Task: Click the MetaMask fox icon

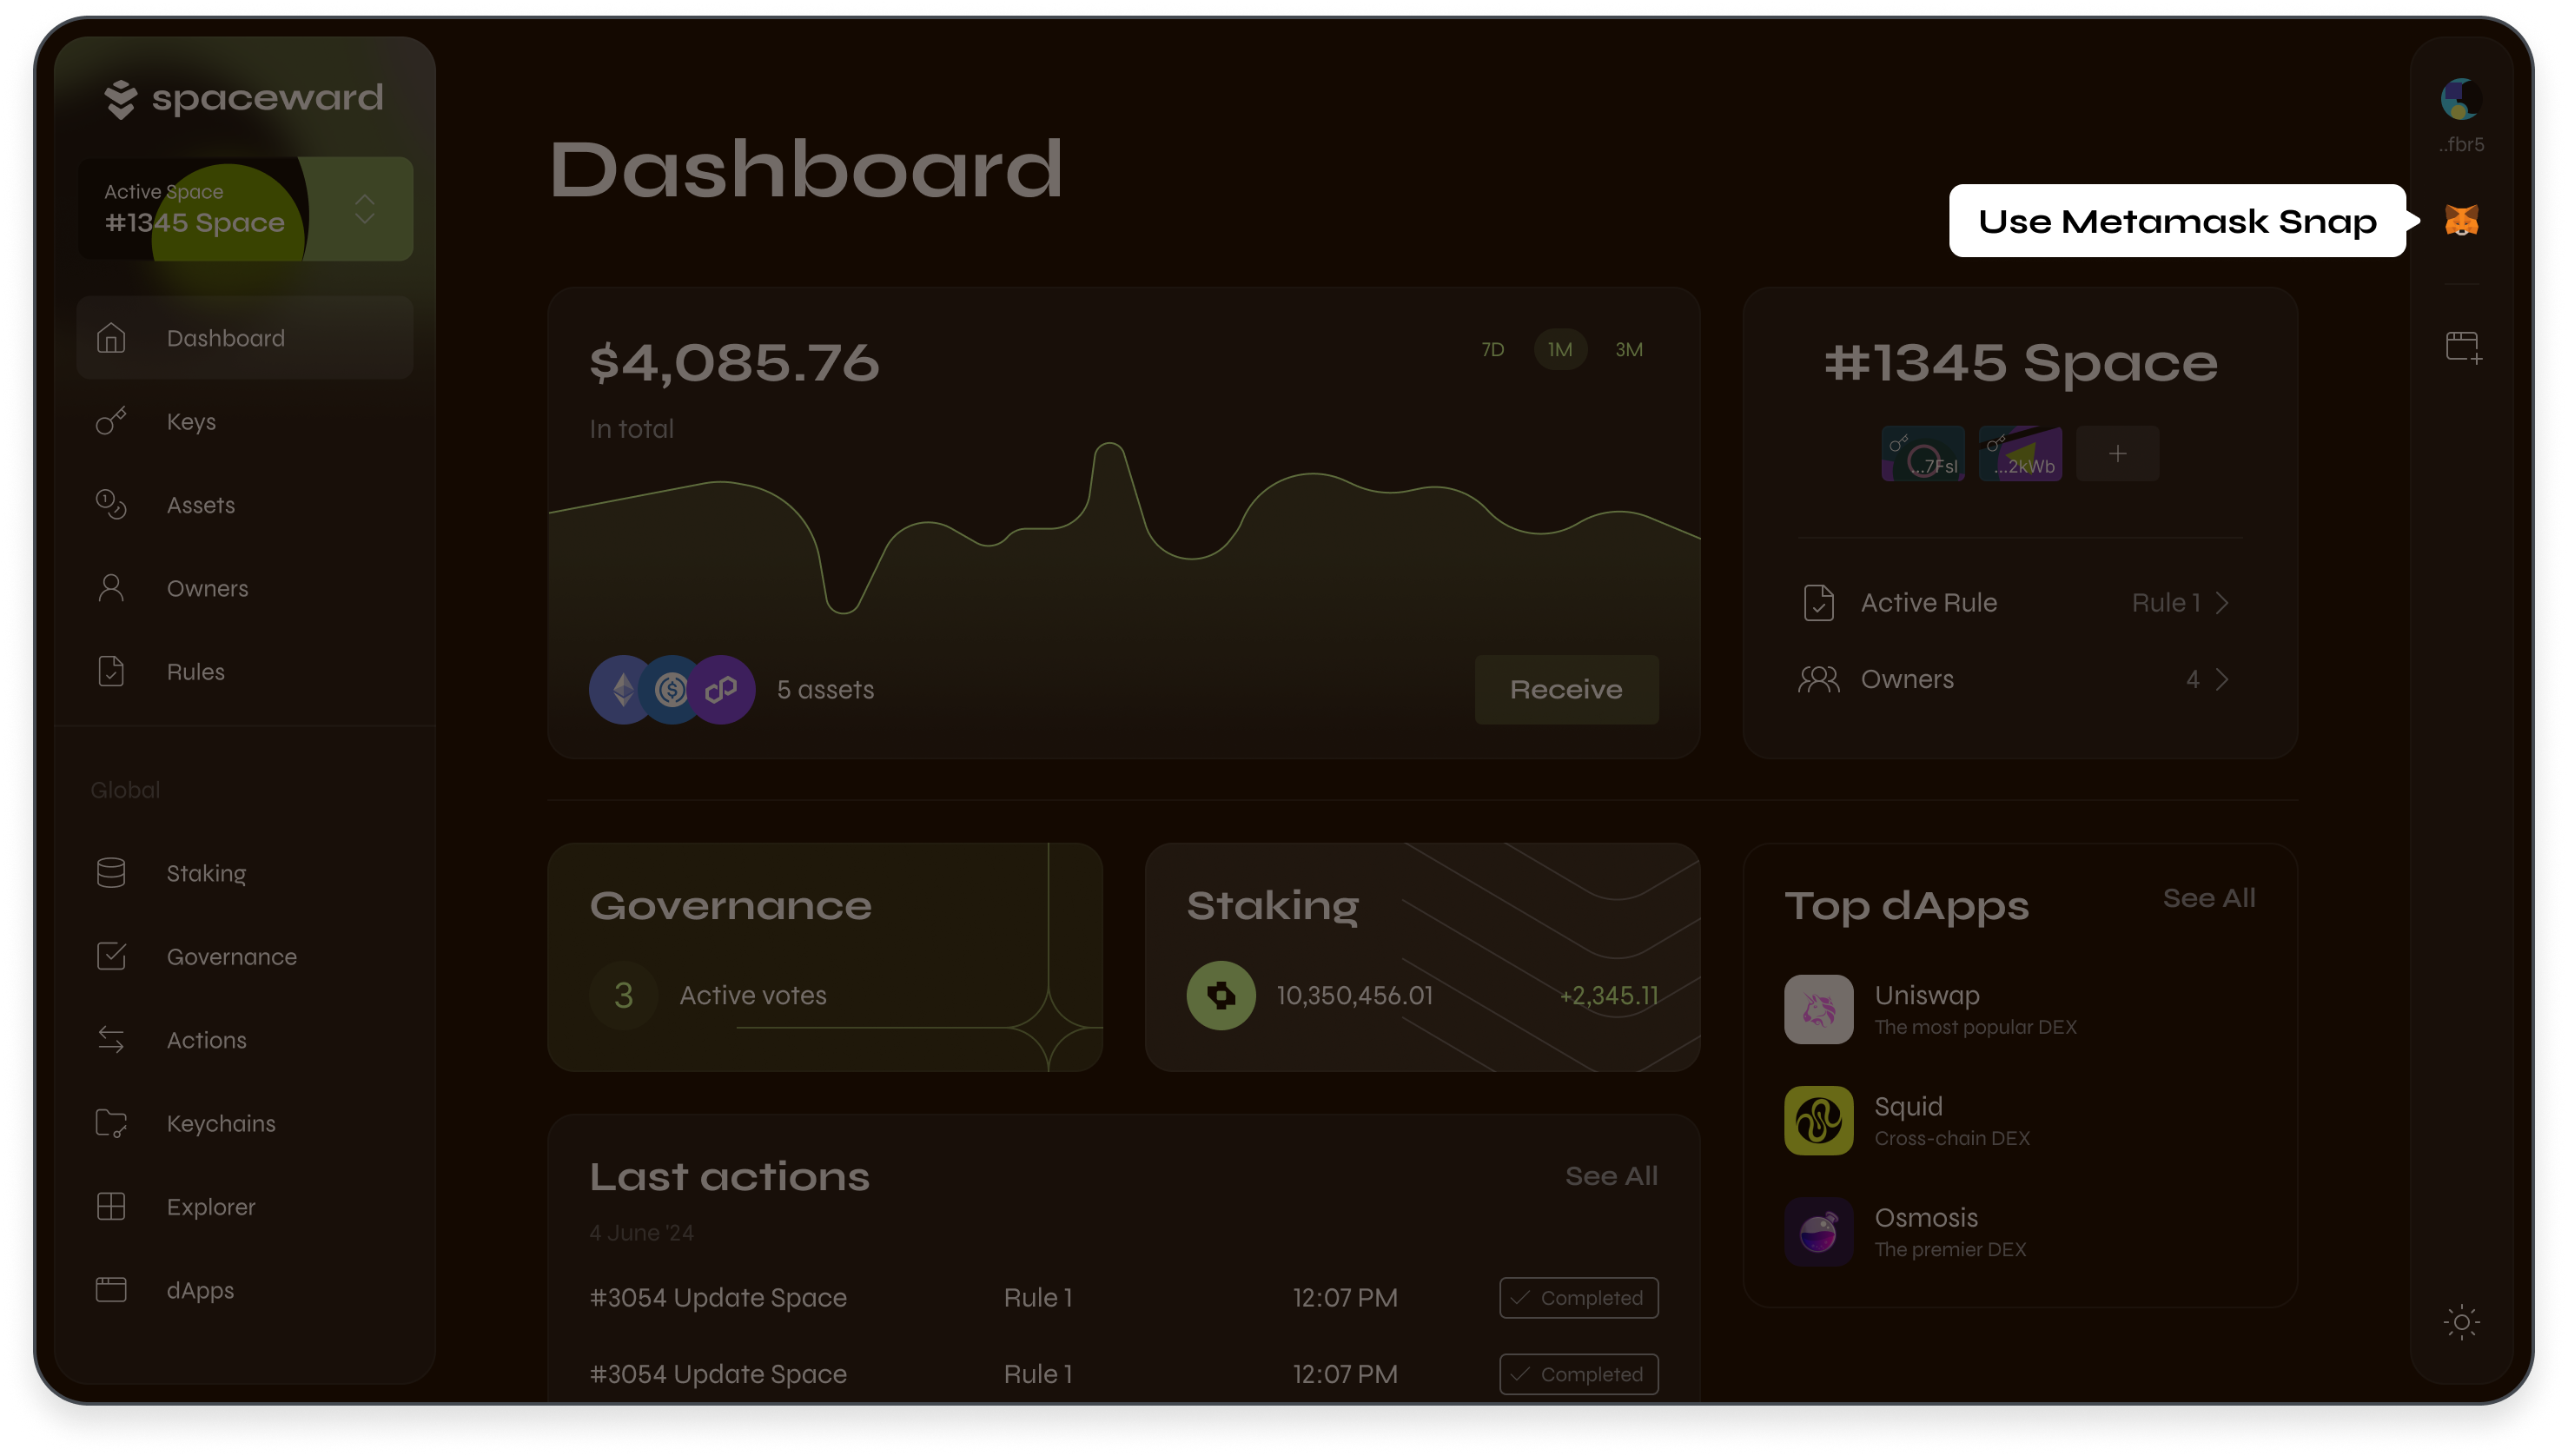Action: pos(2461,220)
